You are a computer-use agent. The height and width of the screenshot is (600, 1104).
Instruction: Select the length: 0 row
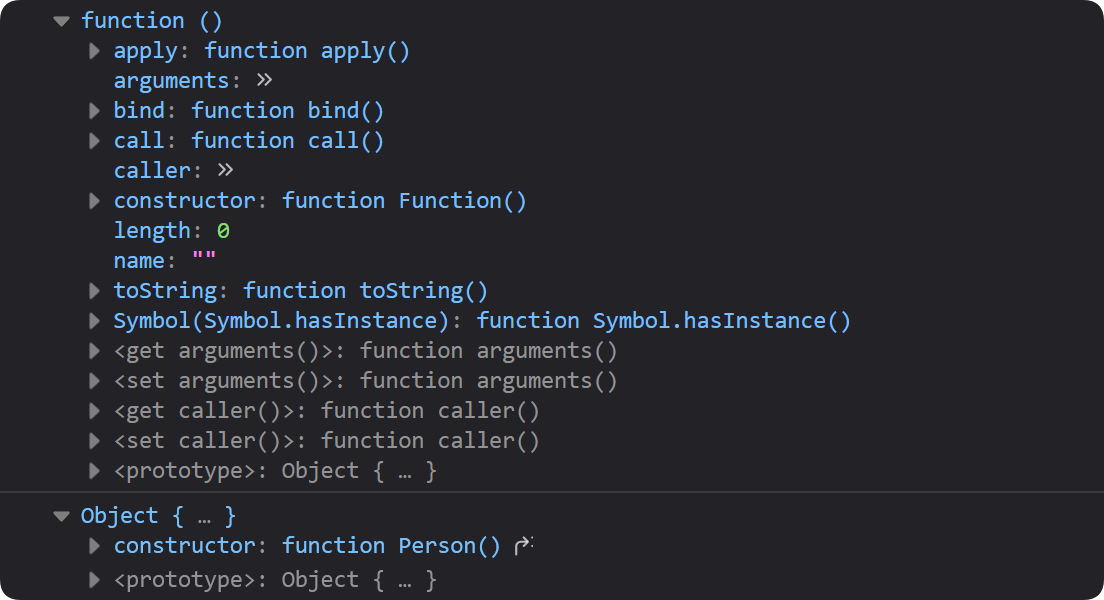(x=171, y=231)
